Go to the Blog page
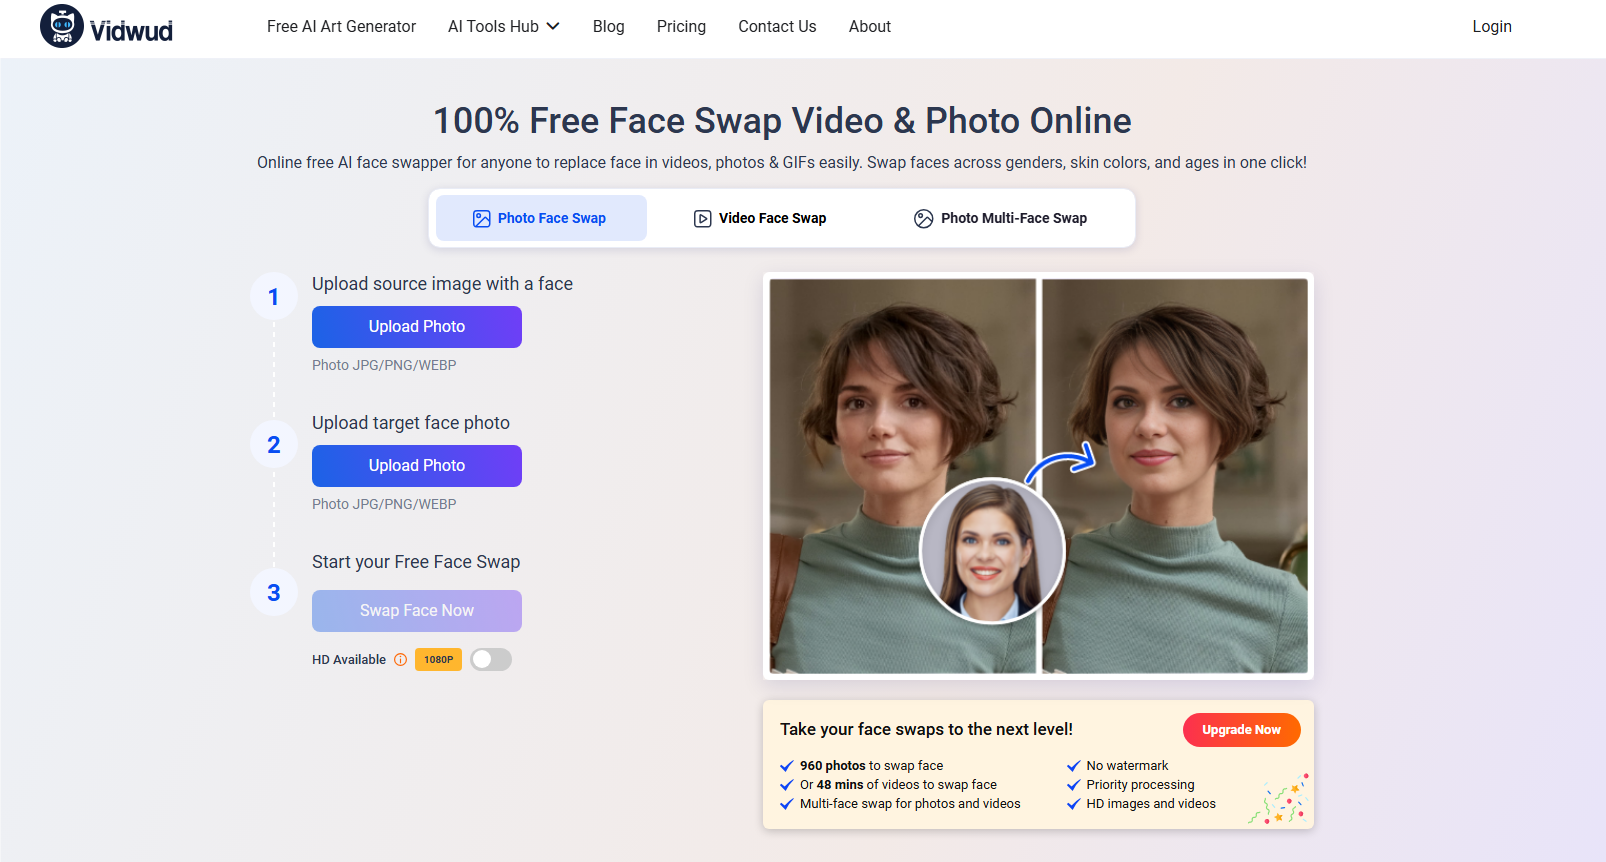The height and width of the screenshot is (862, 1606). point(608,27)
